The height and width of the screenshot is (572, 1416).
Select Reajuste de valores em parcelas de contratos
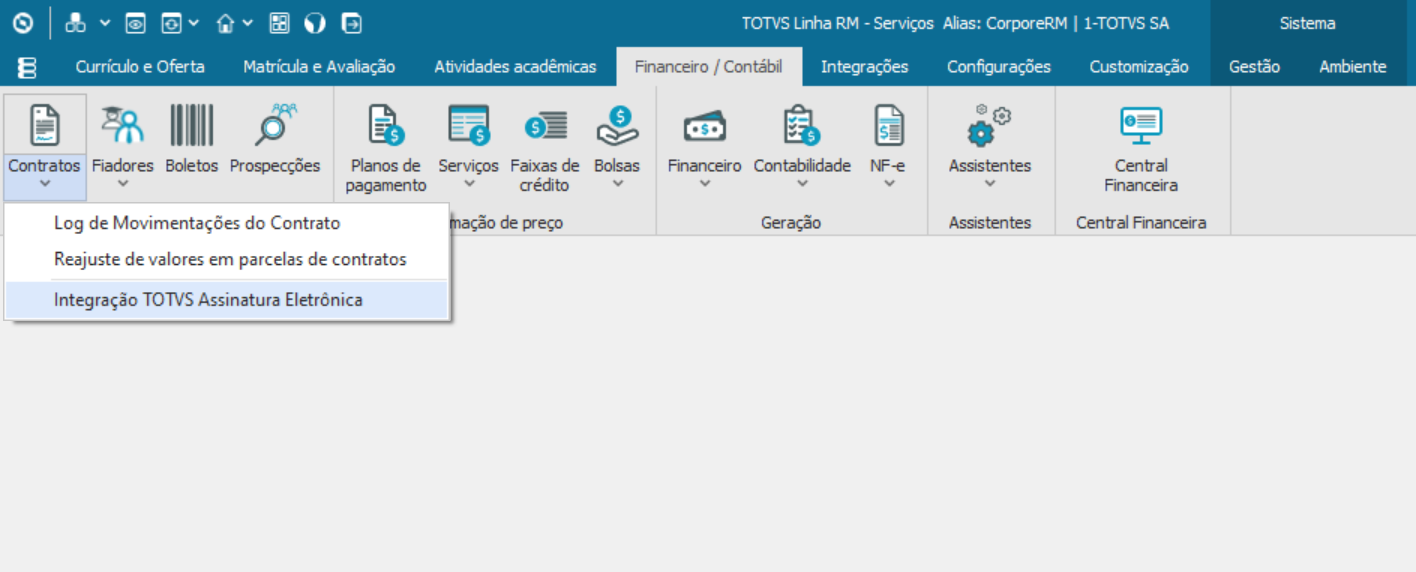227,259
